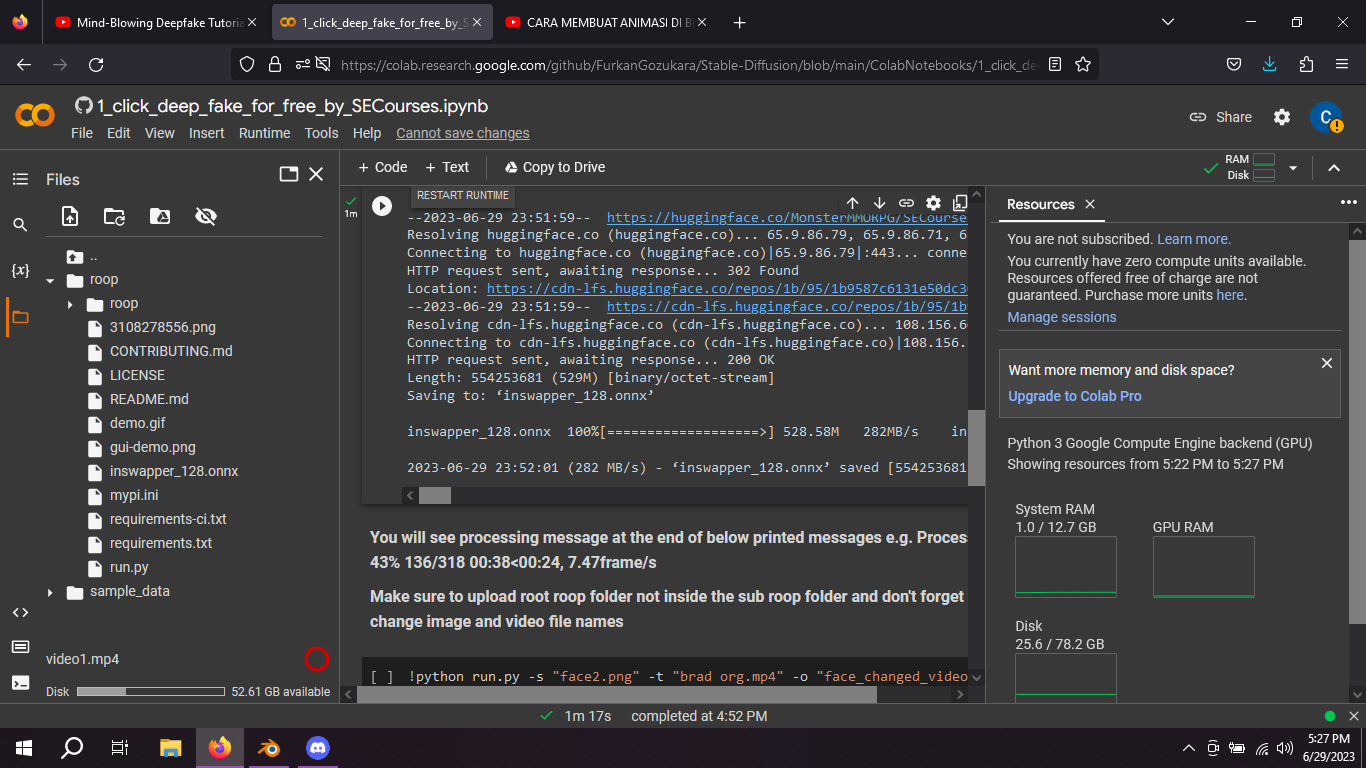Select the Terminal icon in the left sidebar

click(19, 683)
